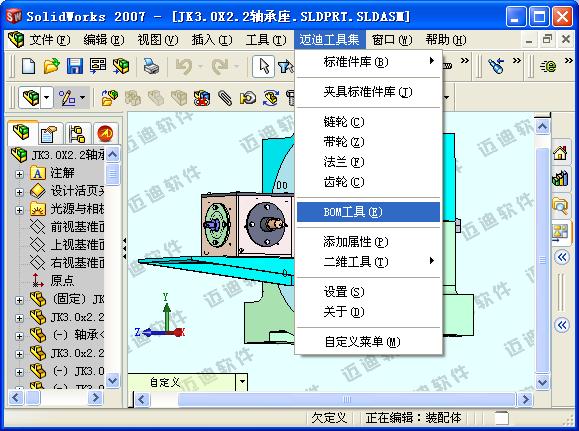Choose 夹具标准件库 from the menu
Screen dimensions: 579x431
click(368, 92)
